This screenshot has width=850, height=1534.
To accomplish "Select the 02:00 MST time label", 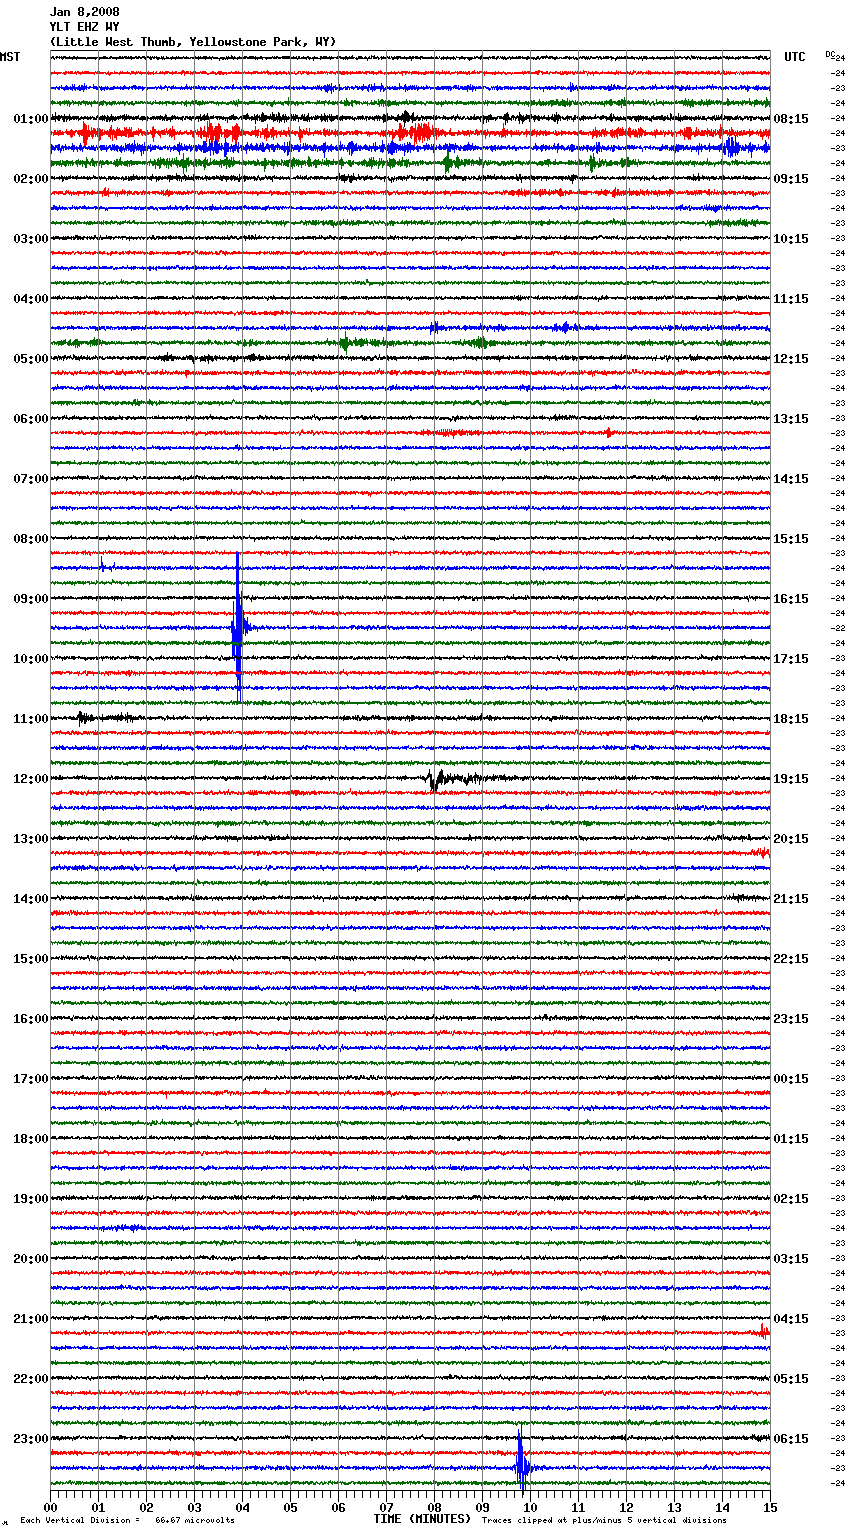I will (x=31, y=179).
